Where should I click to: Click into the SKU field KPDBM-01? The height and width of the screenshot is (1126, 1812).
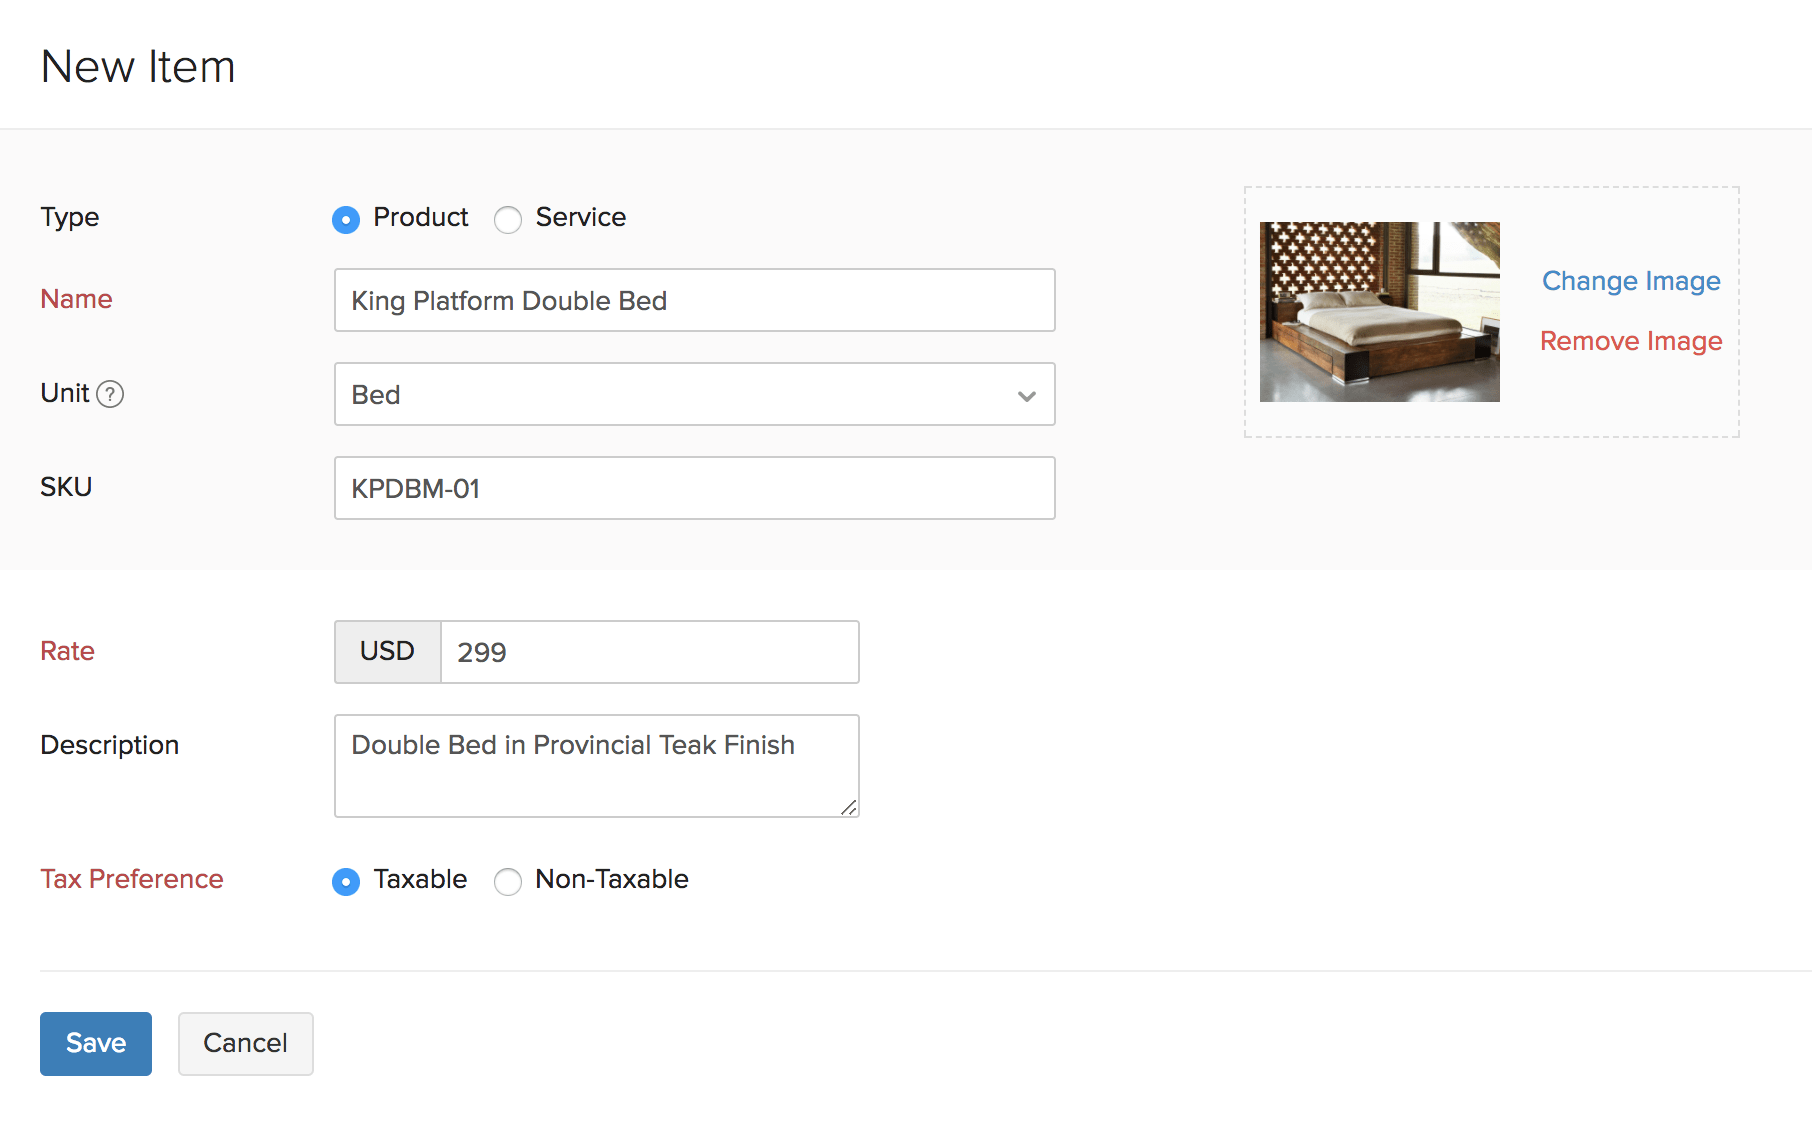click(694, 489)
